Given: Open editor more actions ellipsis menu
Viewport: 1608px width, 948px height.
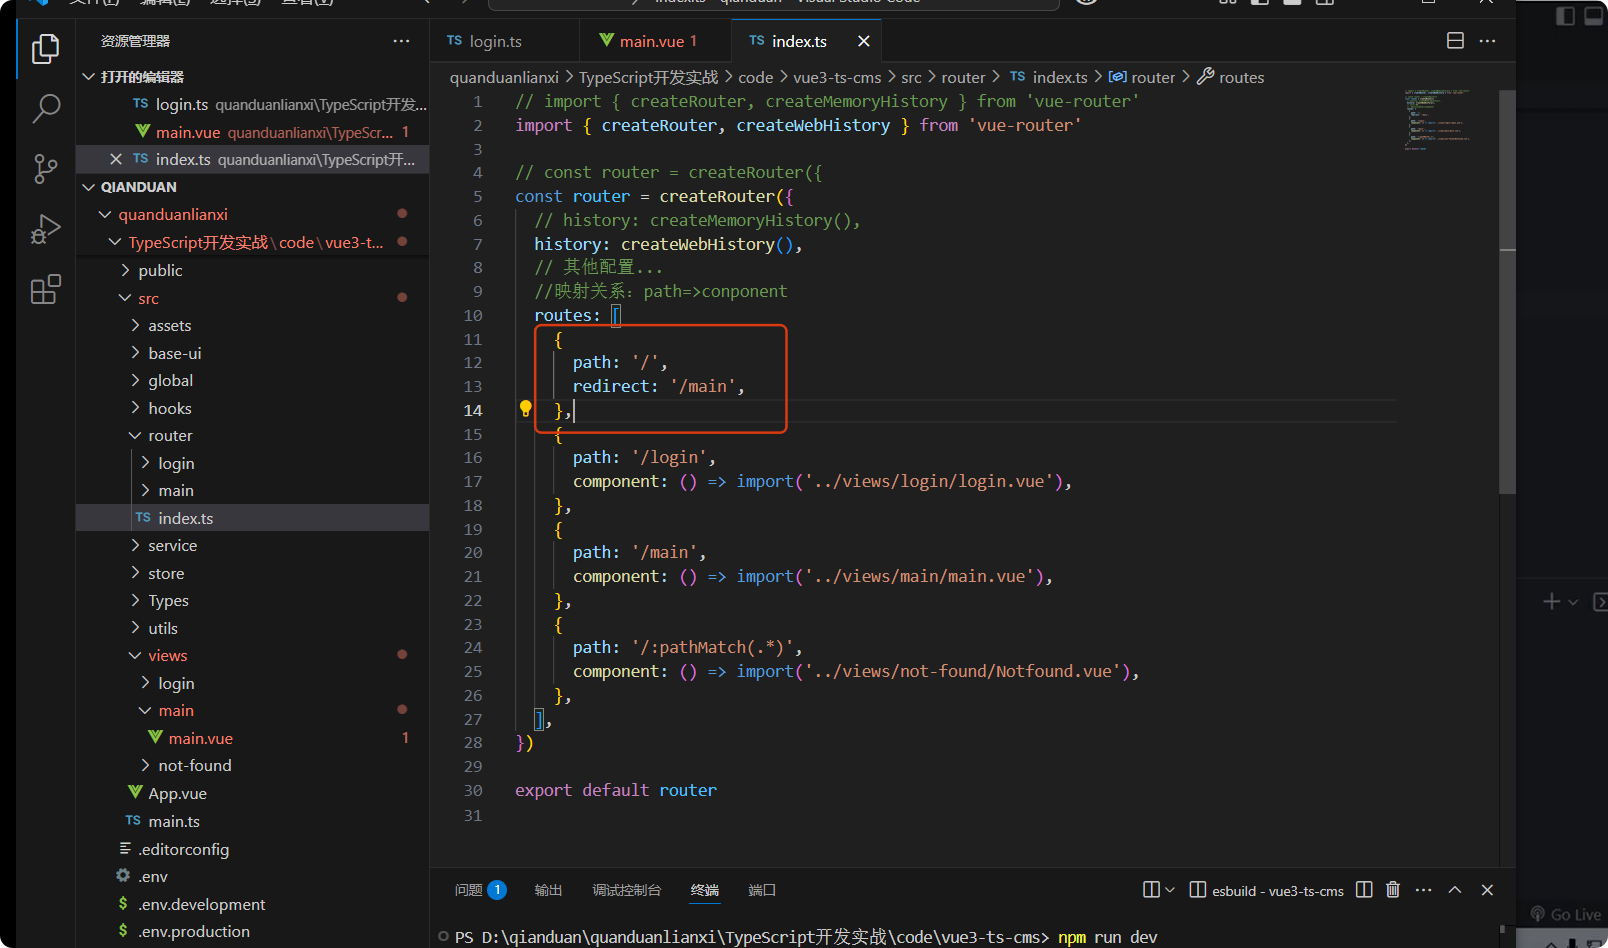Looking at the screenshot, I should click(1487, 41).
